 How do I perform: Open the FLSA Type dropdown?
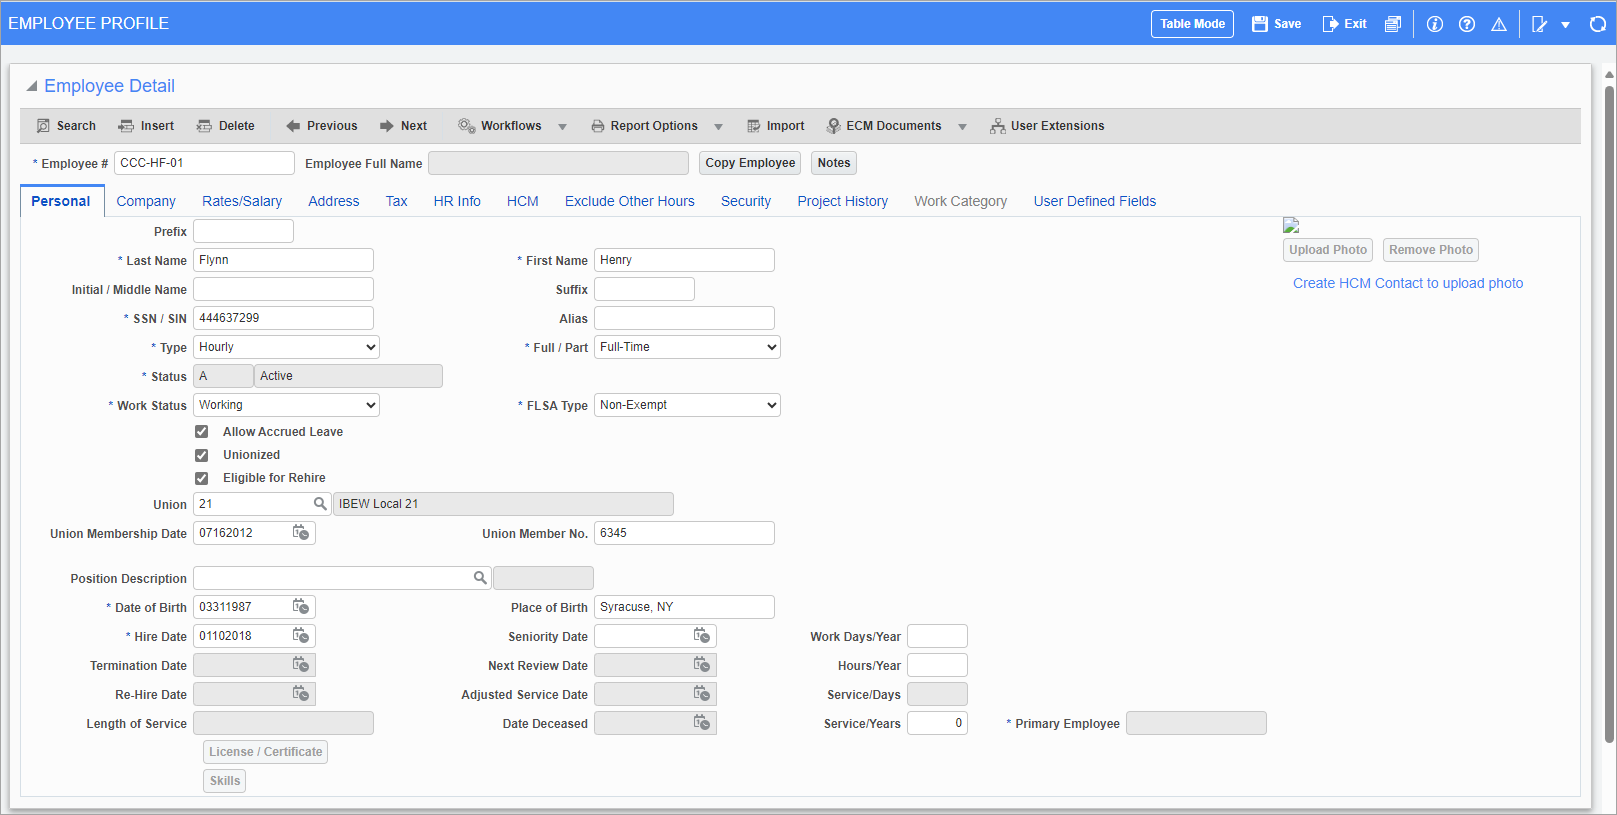687,405
